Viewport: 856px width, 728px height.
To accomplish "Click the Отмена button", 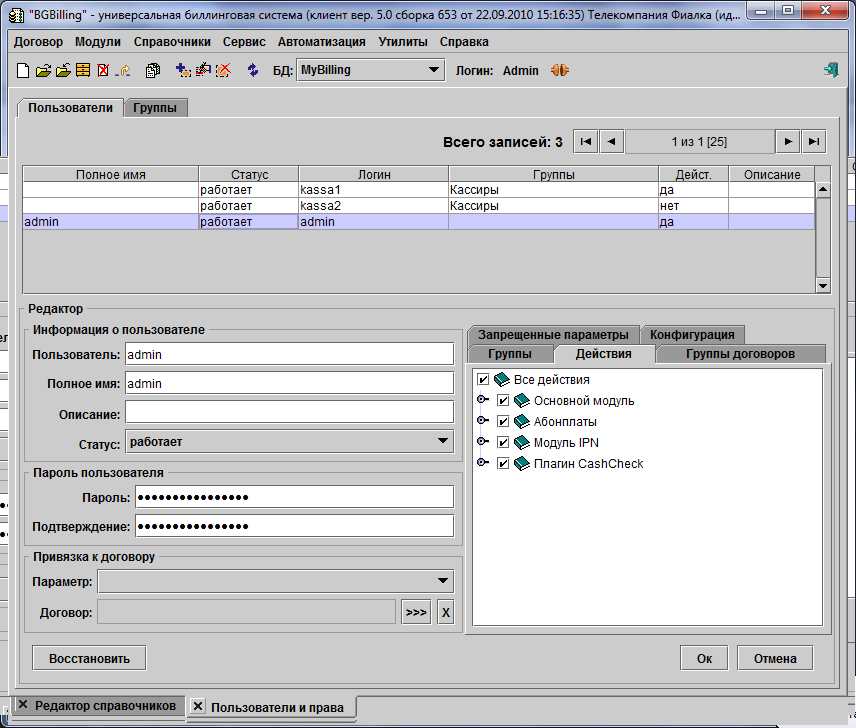I will coord(775,658).
